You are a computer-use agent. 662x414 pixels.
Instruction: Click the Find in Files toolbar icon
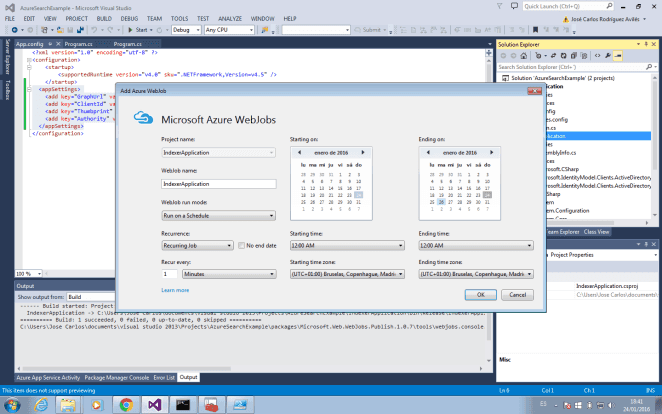click(x=265, y=30)
